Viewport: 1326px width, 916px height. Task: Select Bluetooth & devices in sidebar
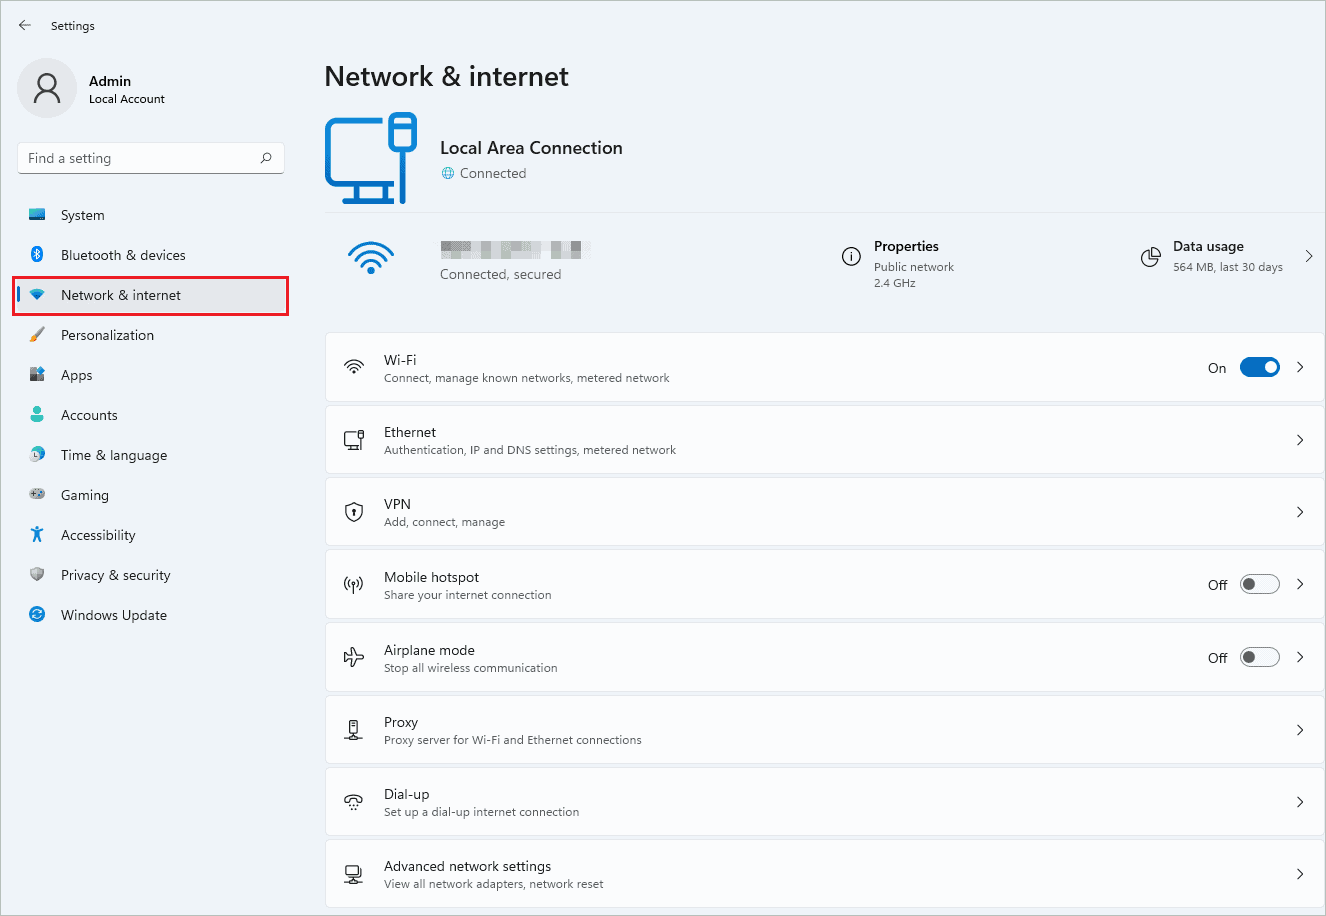[151, 255]
